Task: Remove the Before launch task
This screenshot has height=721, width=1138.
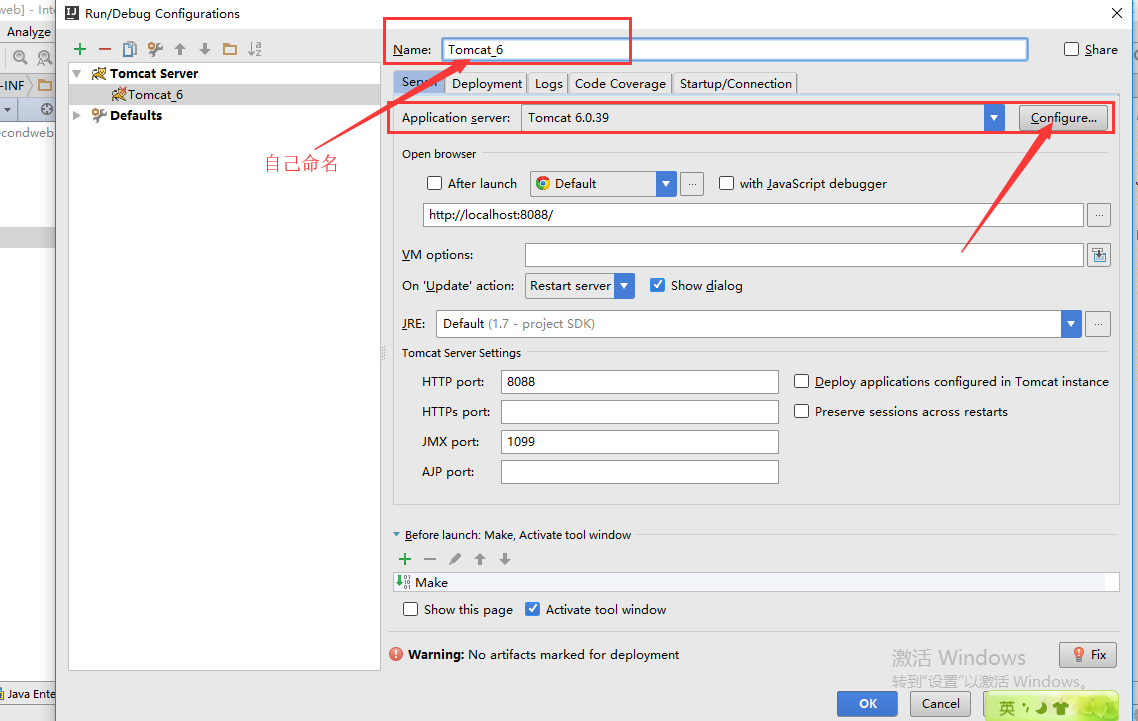Action: pos(430,558)
